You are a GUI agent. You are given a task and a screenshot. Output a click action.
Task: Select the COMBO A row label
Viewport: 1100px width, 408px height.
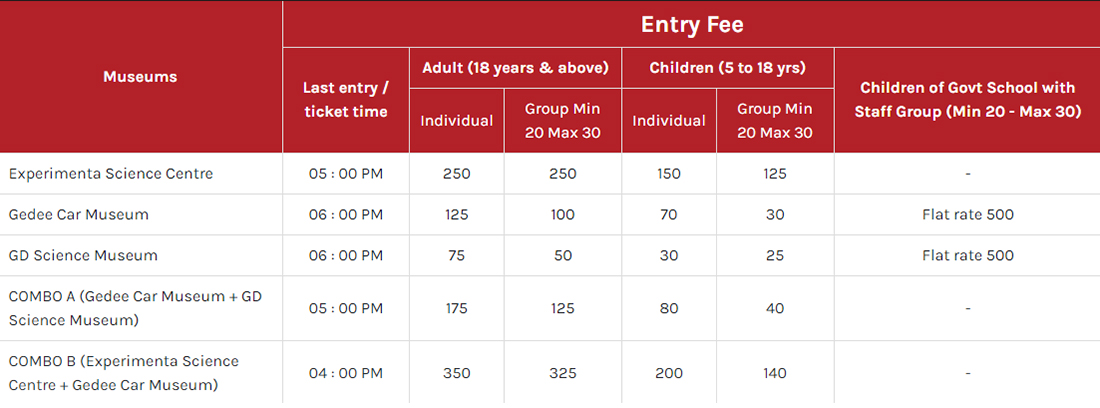[x=135, y=308]
